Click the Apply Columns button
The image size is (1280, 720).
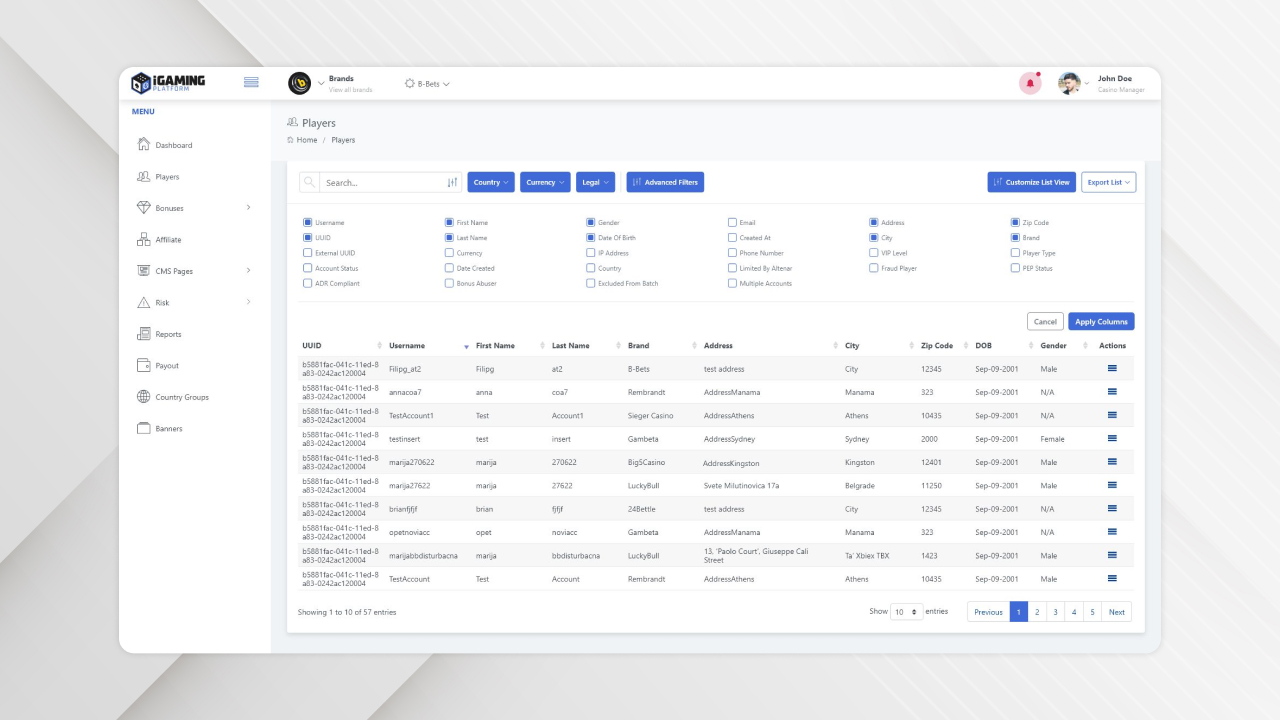point(1101,321)
